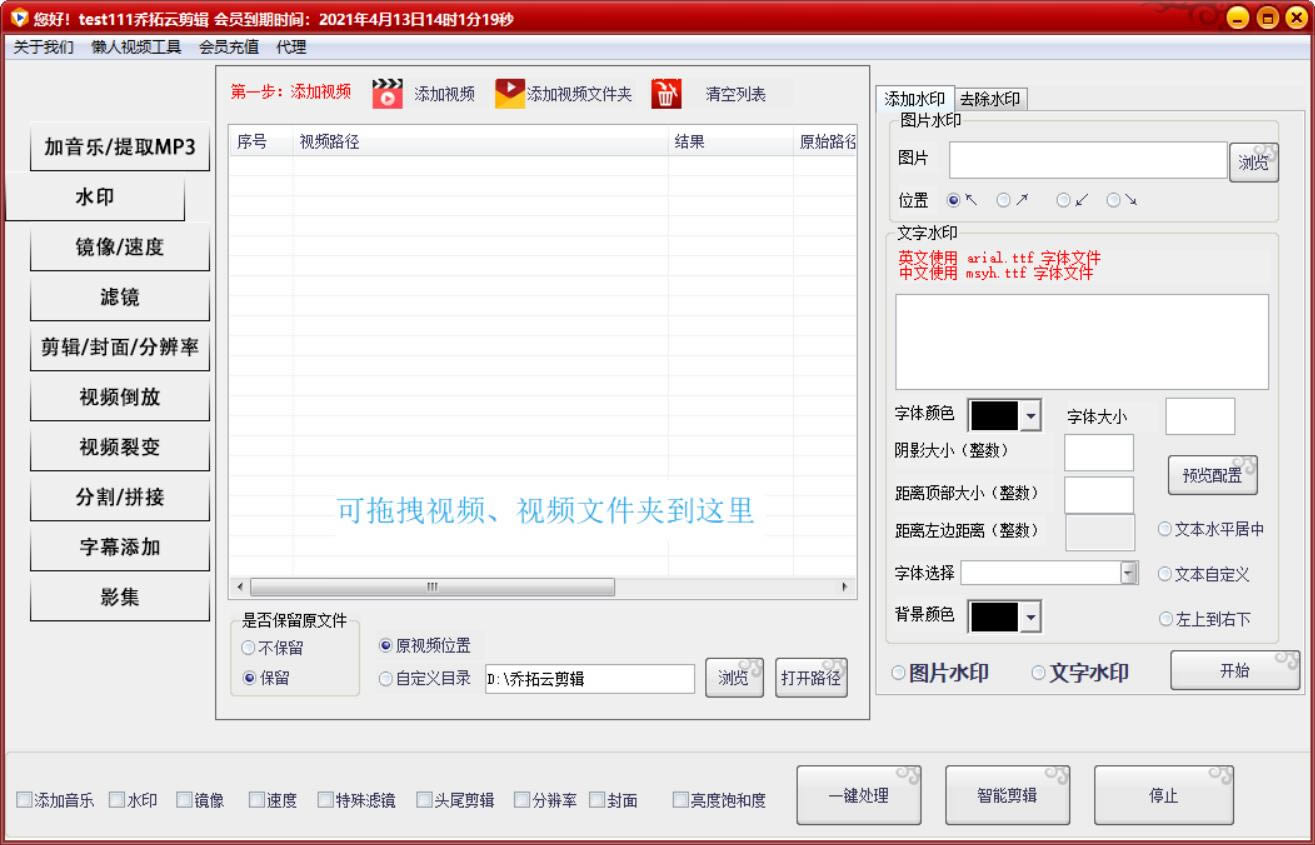
Task: Open the 镜像/速度 section
Action: pos(120,247)
